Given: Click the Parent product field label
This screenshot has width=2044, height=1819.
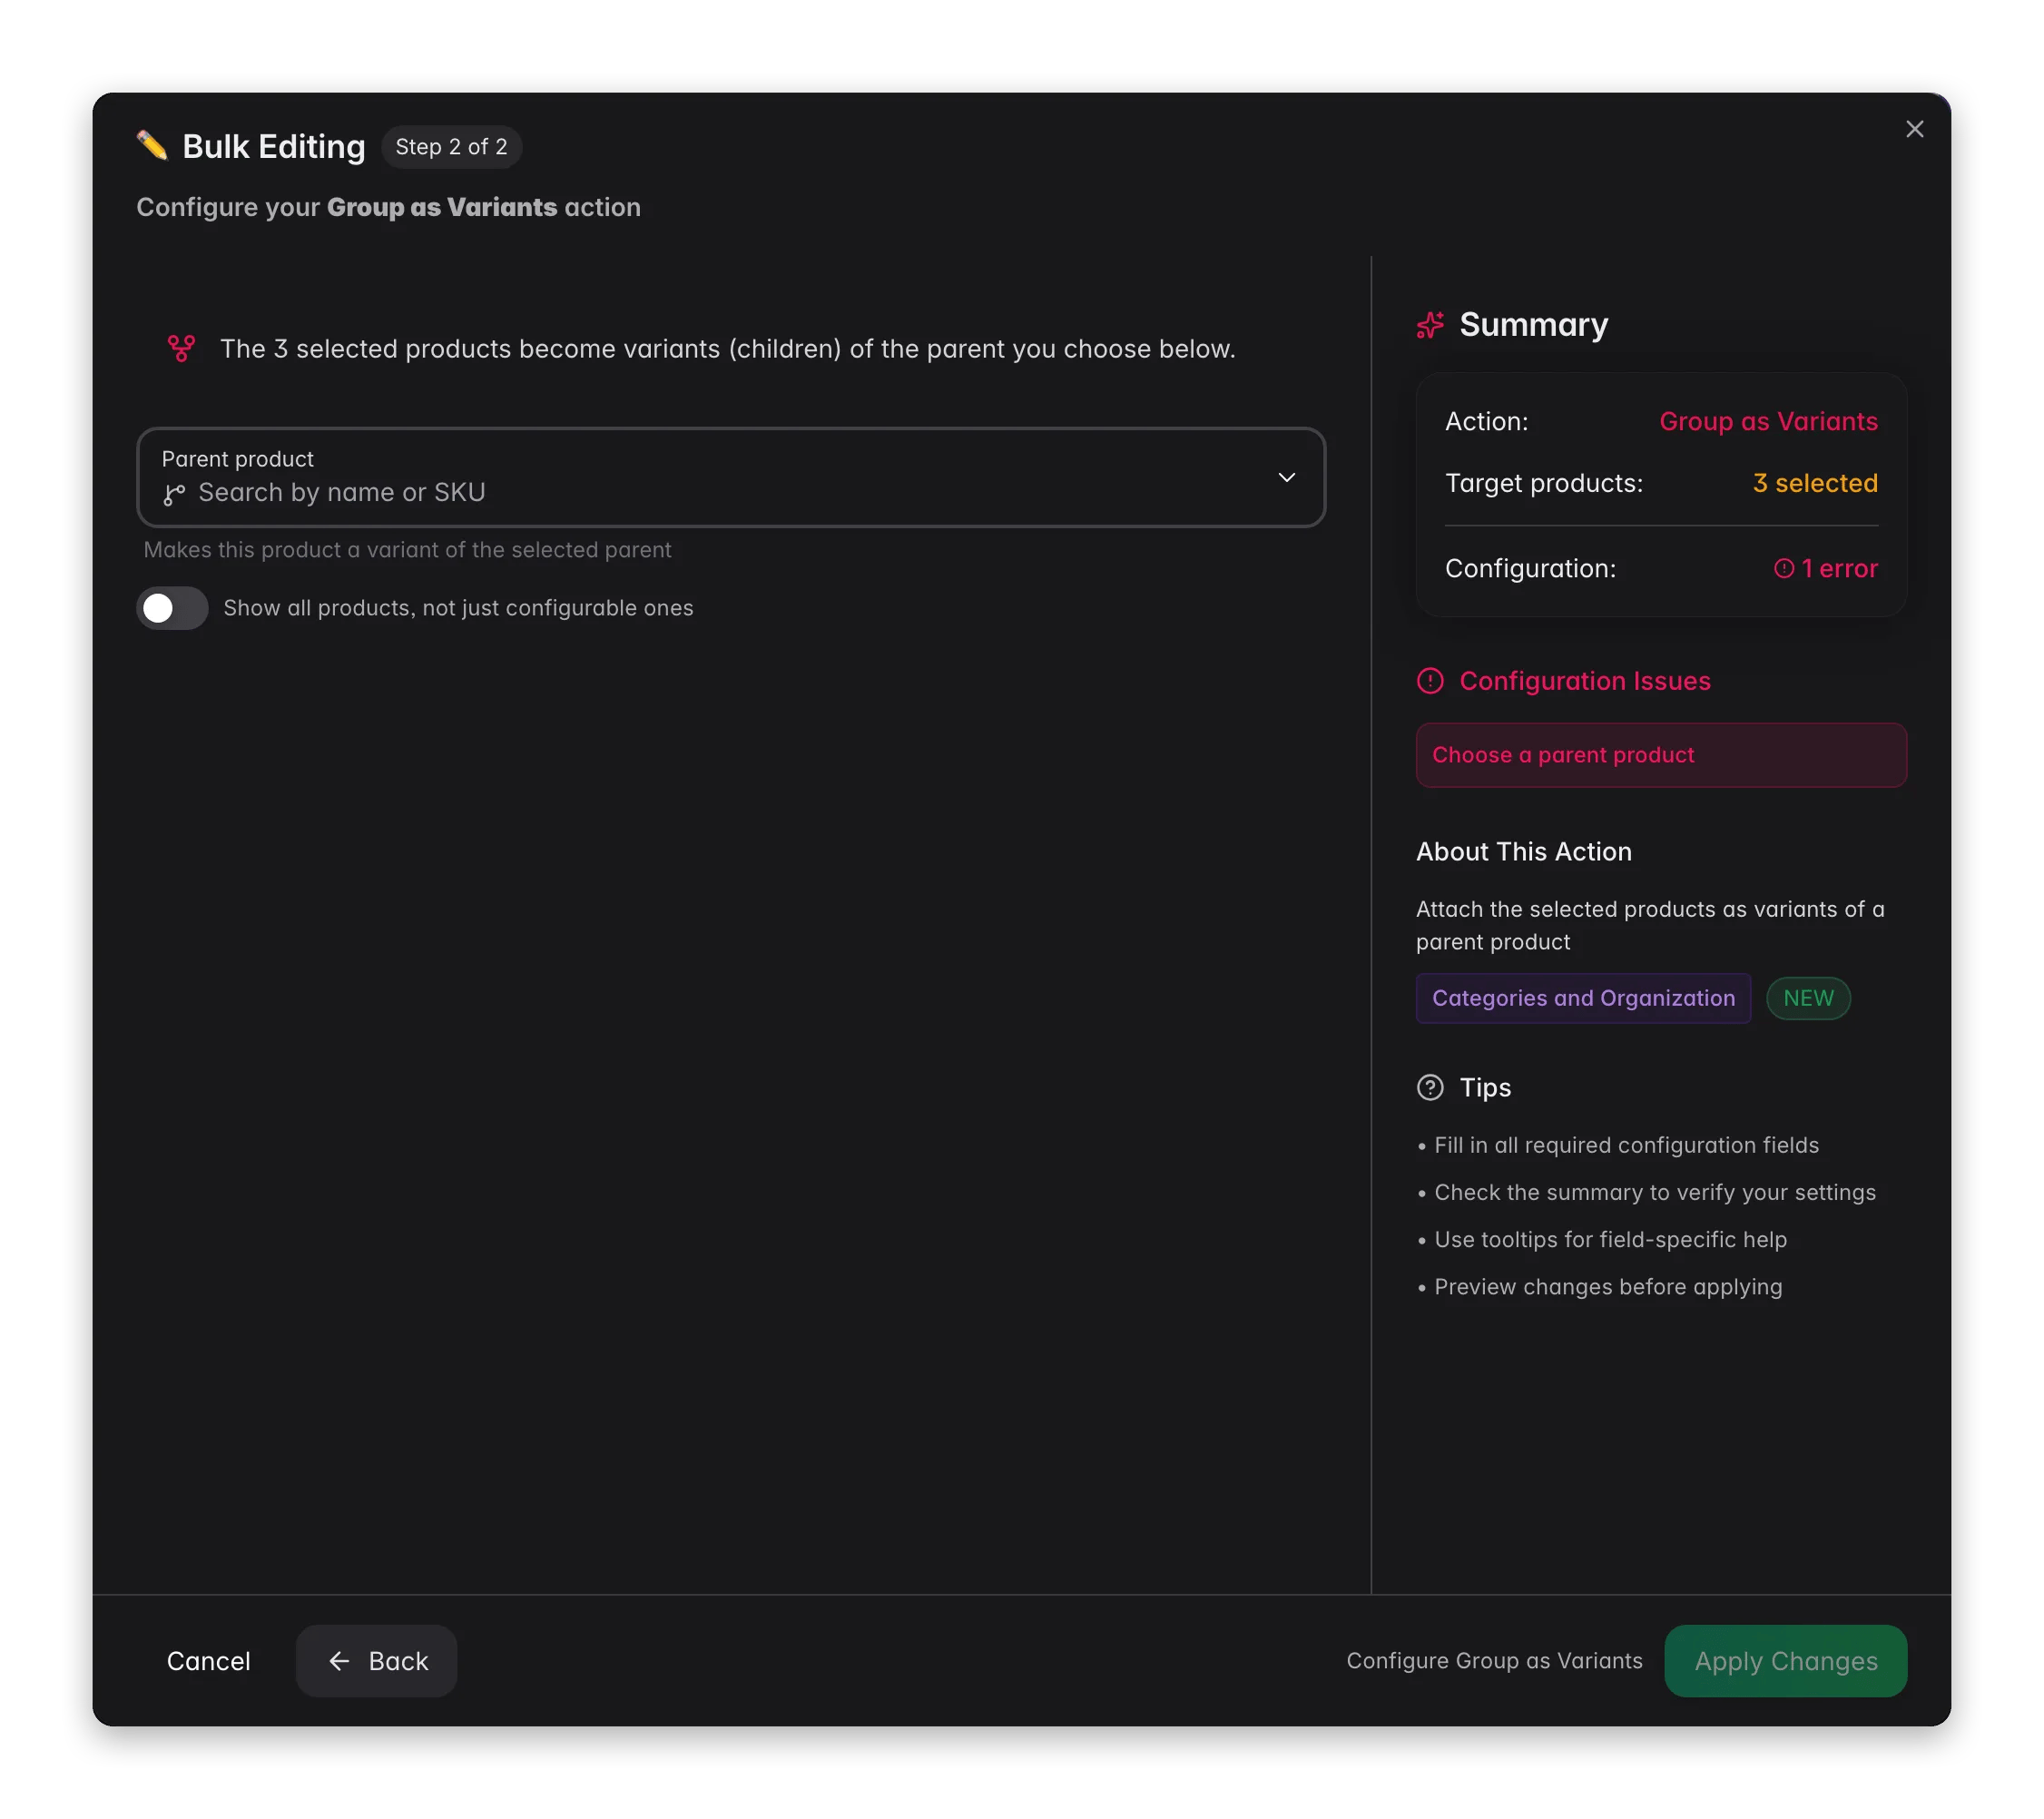Looking at the screenshot, I should tap(237, 459).
